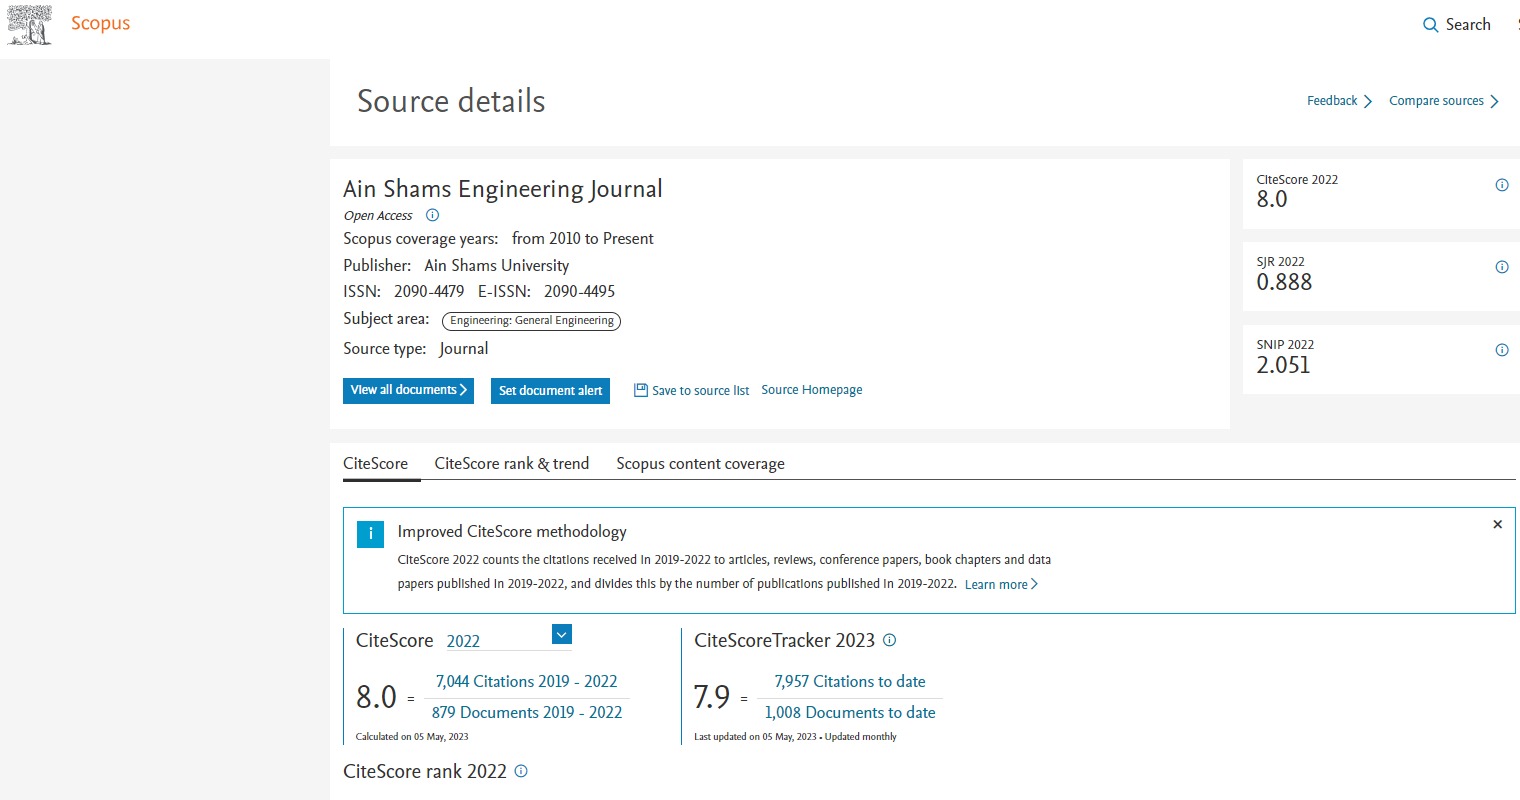The height and width of the screenshot is (800, 1520).
Task: Select the Source details heading
Action: click(x=451, y=101)
